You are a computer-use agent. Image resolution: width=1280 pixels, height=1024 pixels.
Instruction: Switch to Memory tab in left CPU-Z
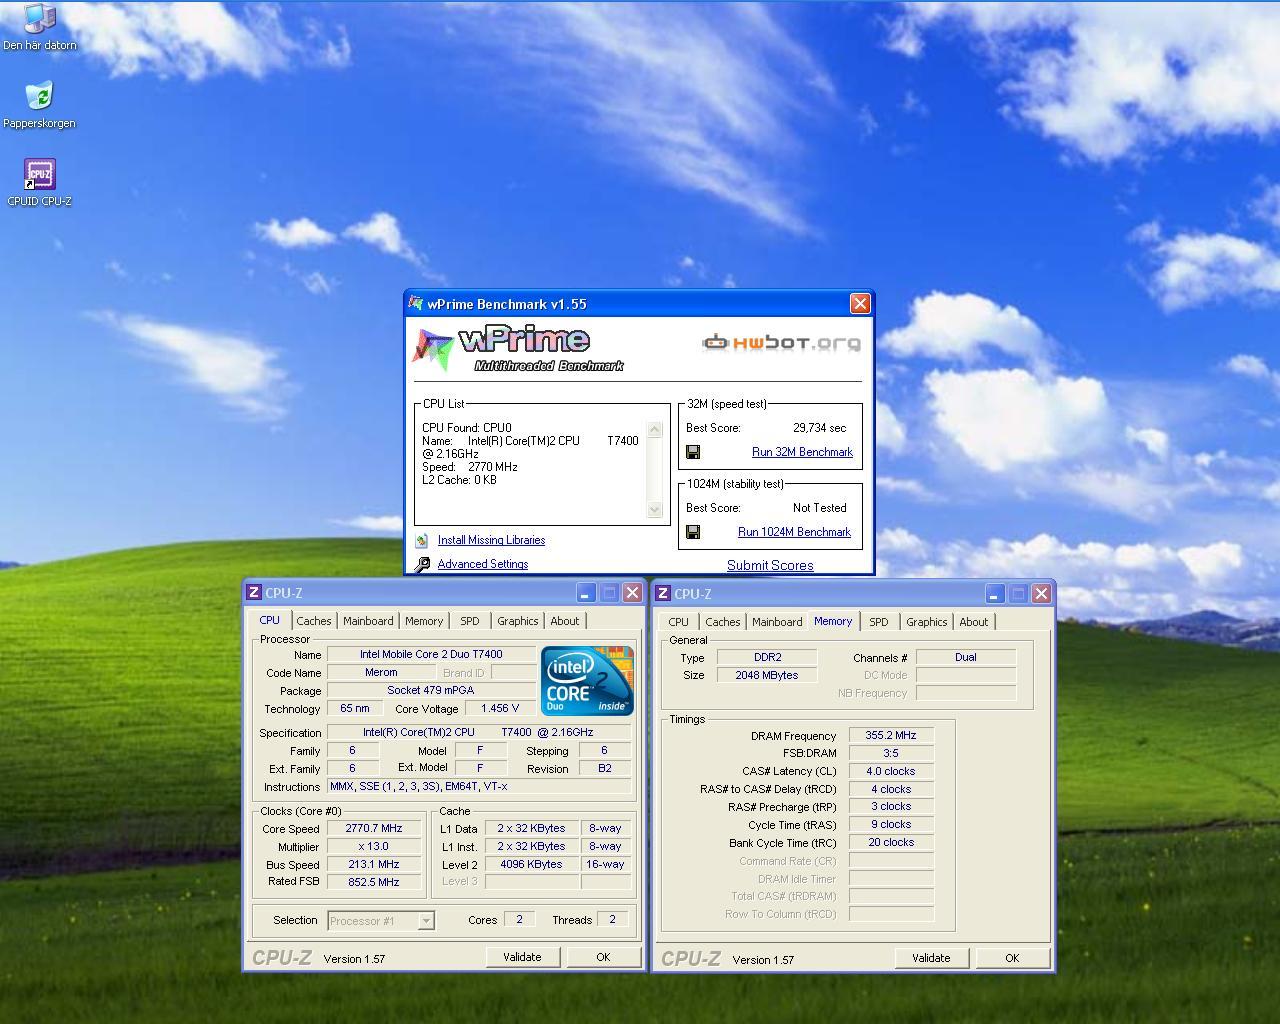(x=424, y=621)
